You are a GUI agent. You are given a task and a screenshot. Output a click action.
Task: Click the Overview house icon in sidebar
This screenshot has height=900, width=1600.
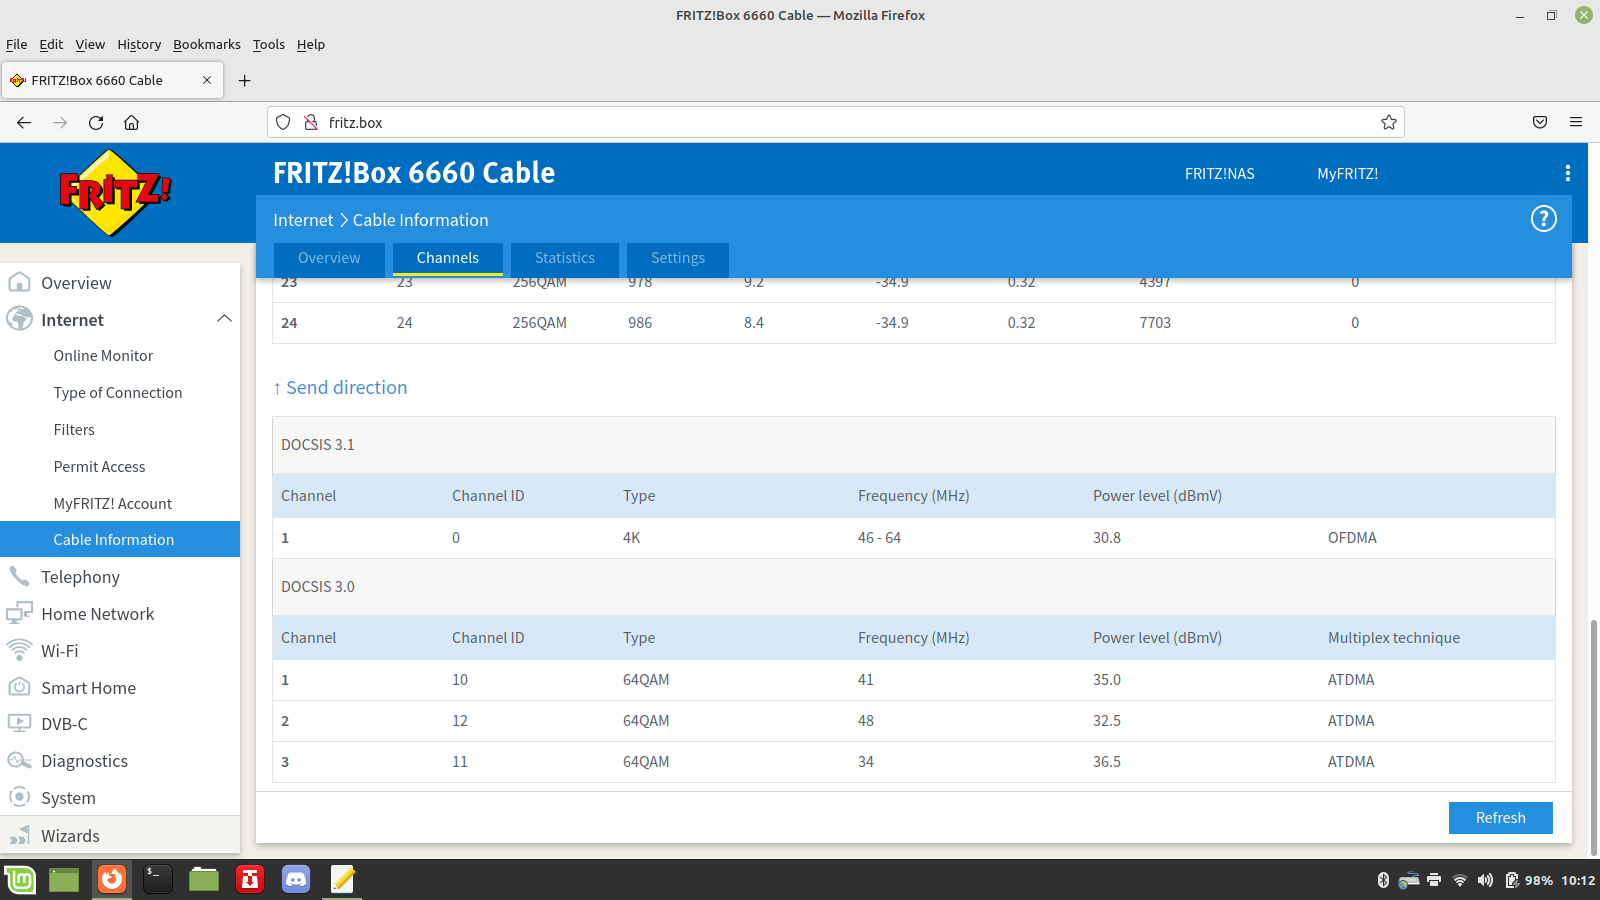pos(19,282)
